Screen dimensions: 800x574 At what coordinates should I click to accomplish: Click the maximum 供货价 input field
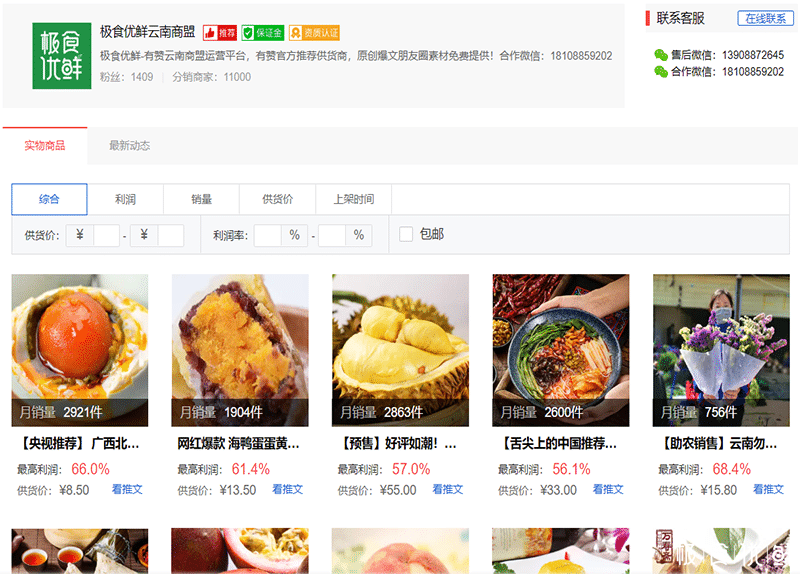pyautogui.click(x=170, y=235)
